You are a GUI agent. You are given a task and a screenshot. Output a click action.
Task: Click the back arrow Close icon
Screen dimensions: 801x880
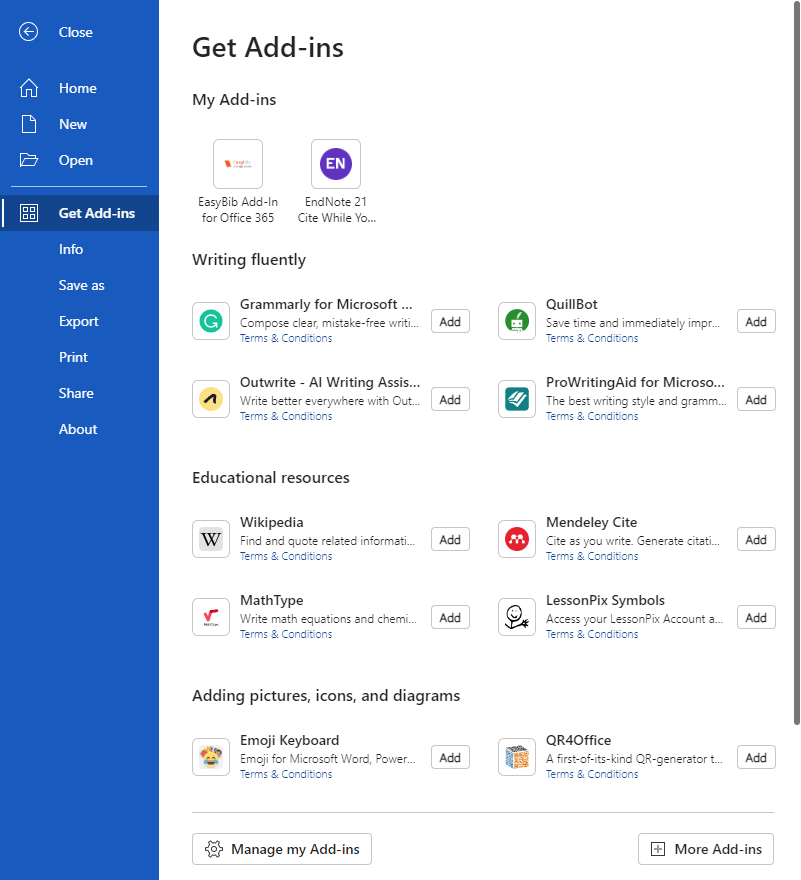point(29,32)
